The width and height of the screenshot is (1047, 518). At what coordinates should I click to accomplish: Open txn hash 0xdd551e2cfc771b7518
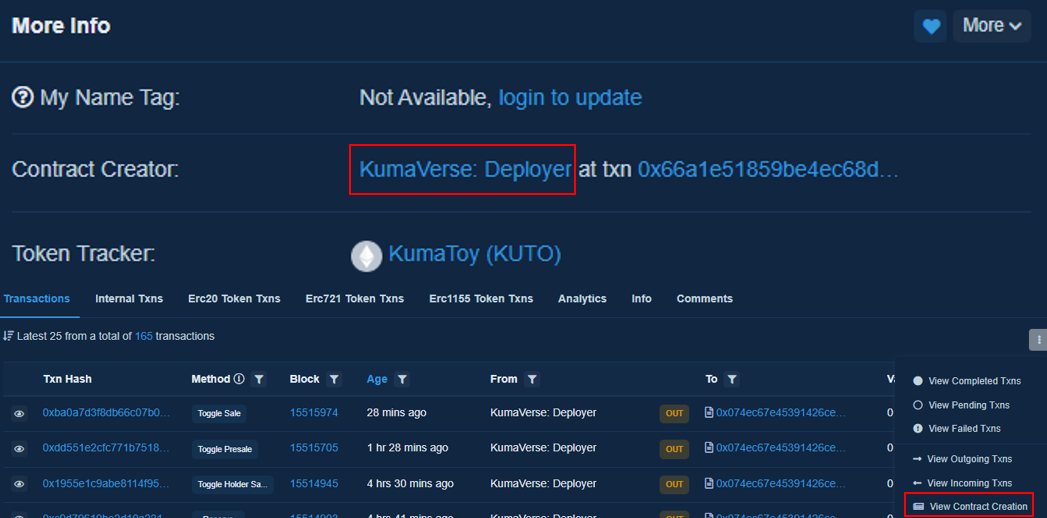[x=107, y=448]
